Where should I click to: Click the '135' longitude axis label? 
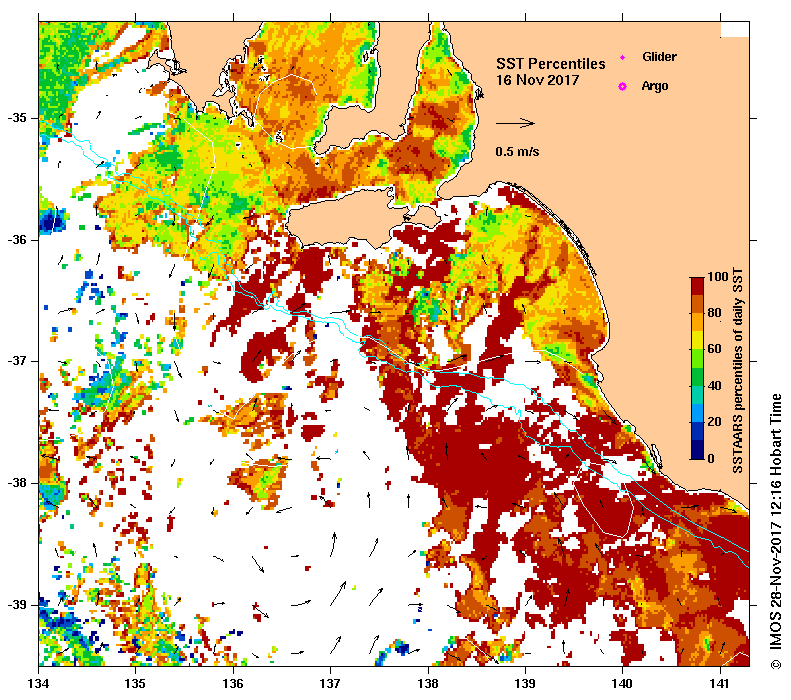click(136, 683)
